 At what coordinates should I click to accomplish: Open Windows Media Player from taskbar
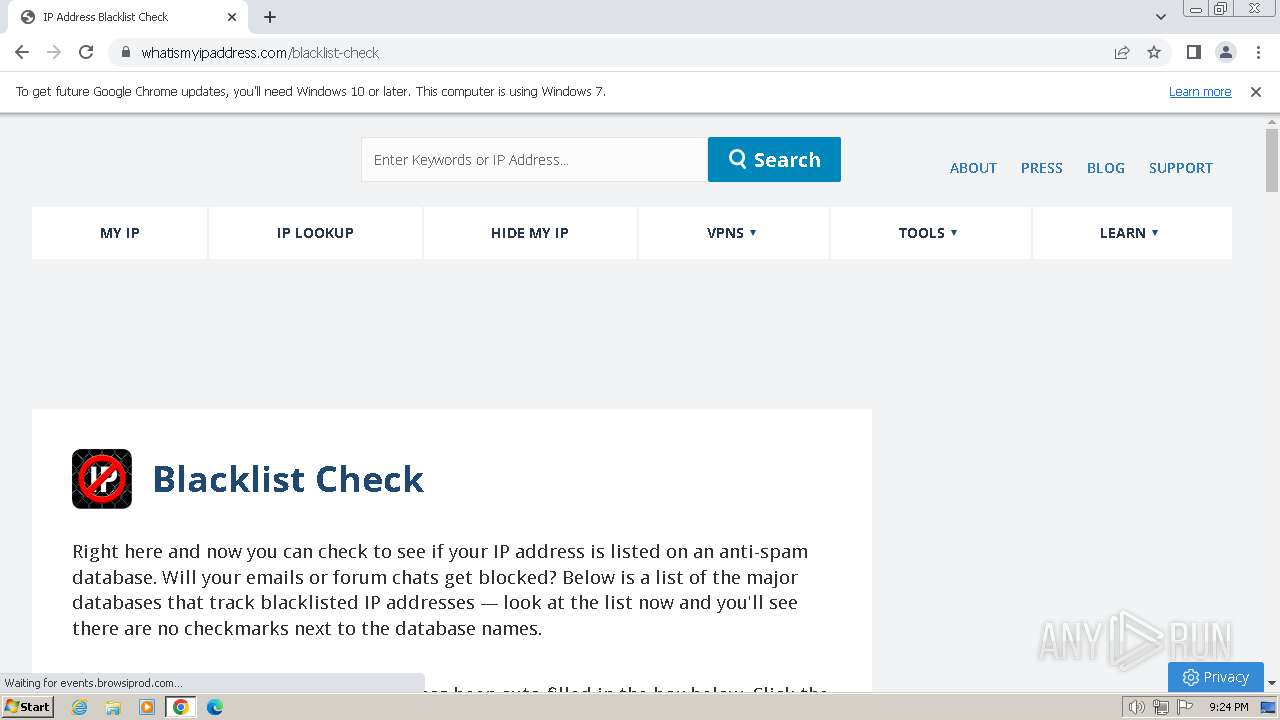[147, 707]
